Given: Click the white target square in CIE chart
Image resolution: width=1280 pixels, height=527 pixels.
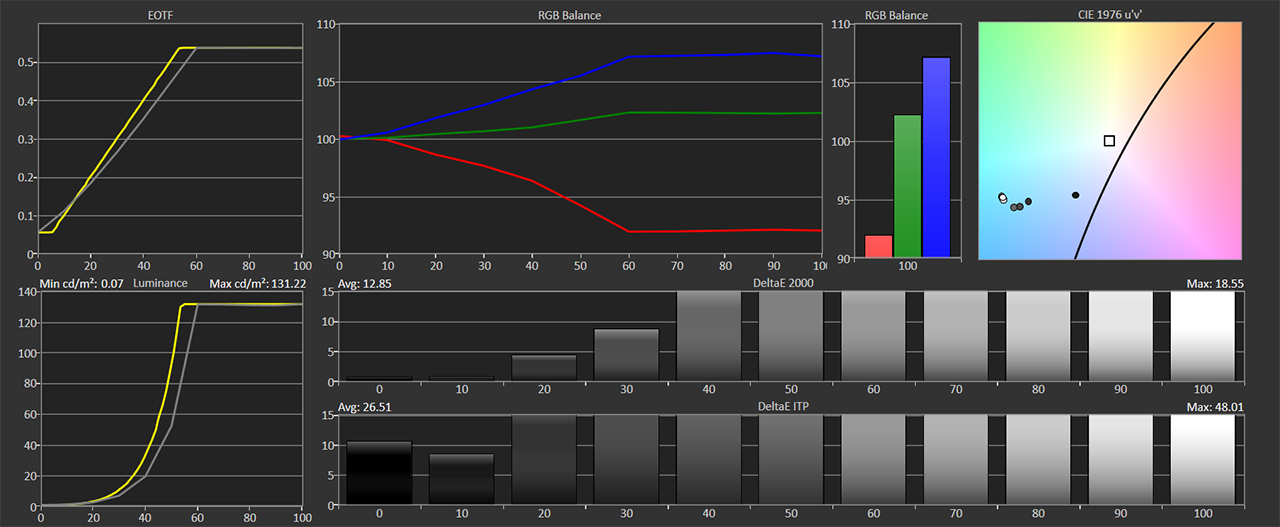Looking at the screenshot, I should tap(1109, 141).
